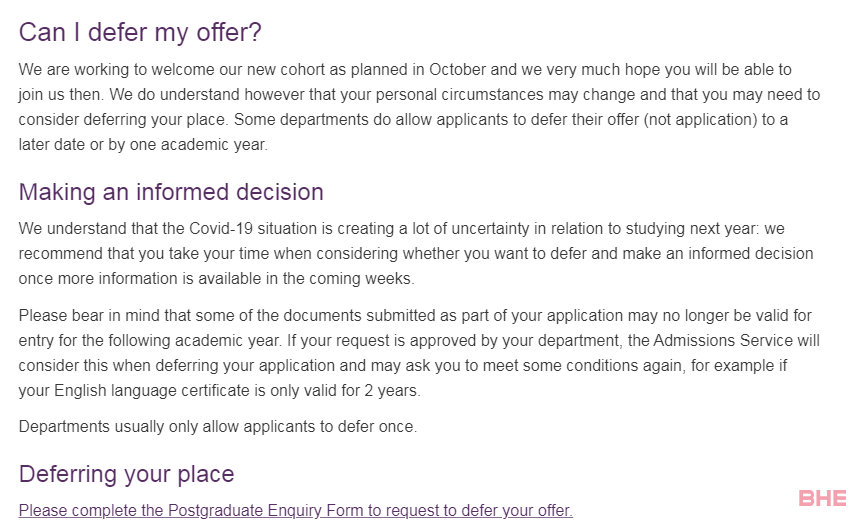Viewport: 866px width, 526px height.
Task: Click the red button at bottom right
Action: click(822, 498)
